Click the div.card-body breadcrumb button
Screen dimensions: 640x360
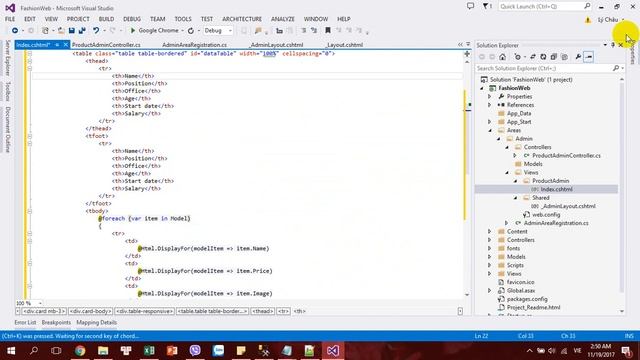point(91,311)
